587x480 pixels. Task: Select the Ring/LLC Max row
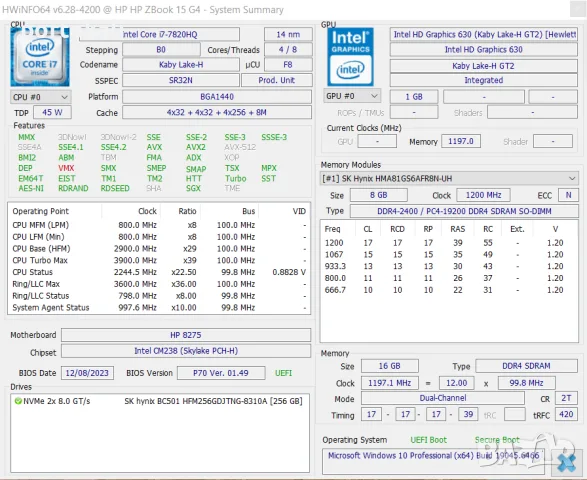click(159, 284)
